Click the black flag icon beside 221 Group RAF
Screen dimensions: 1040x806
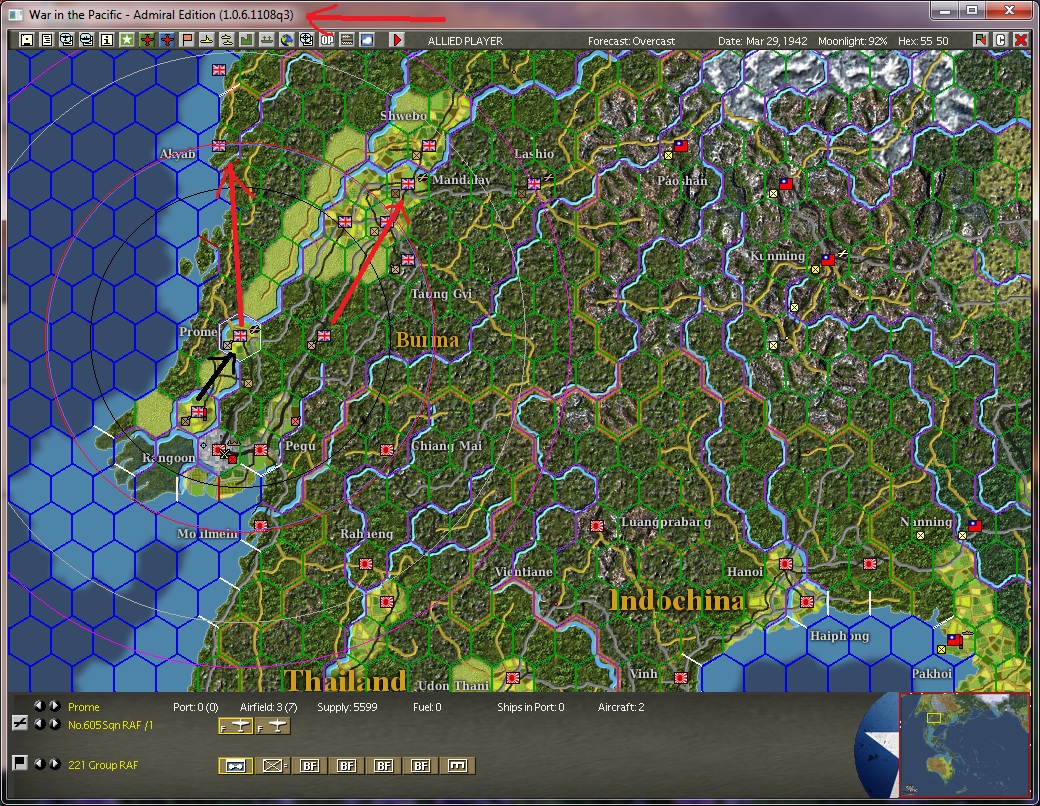(x=20, y=763)
